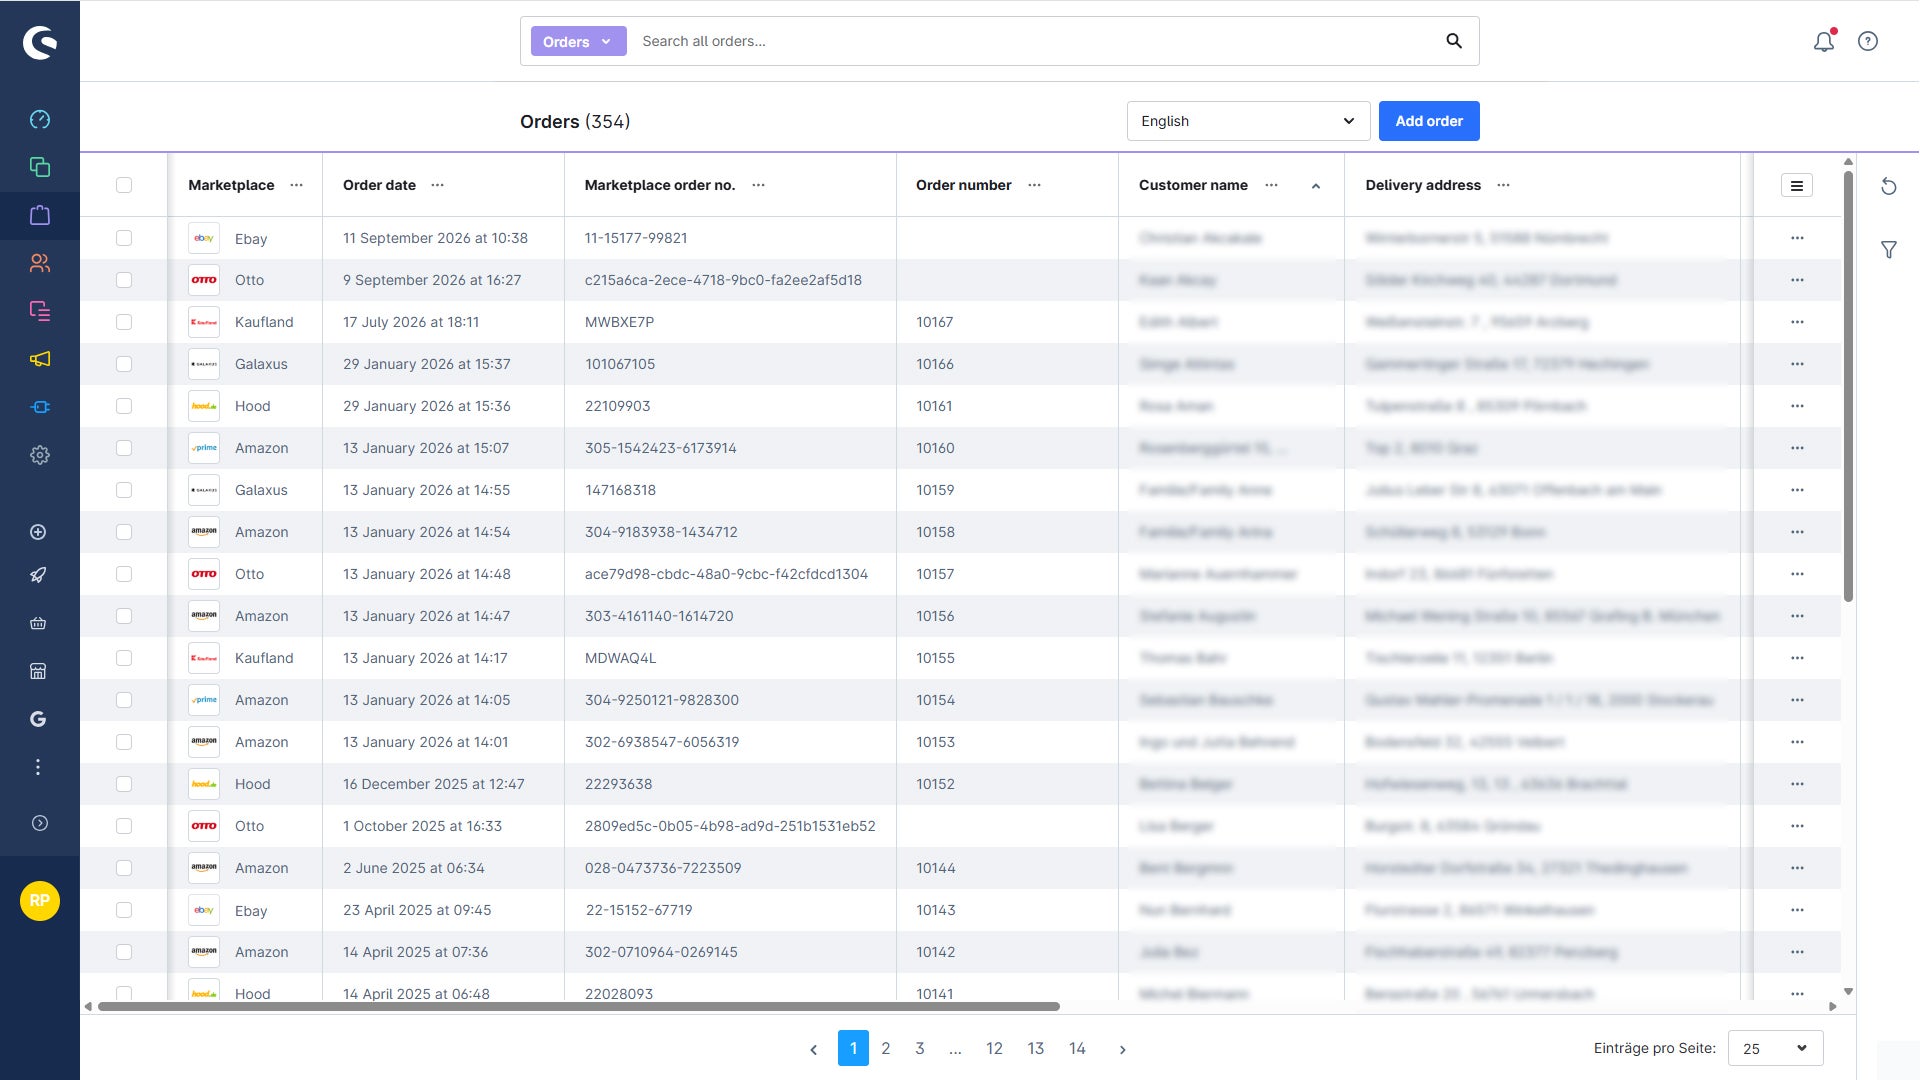Click the vertical table scrollbar
The height and width of the screenshot is (1080, 1920).
1848,387
